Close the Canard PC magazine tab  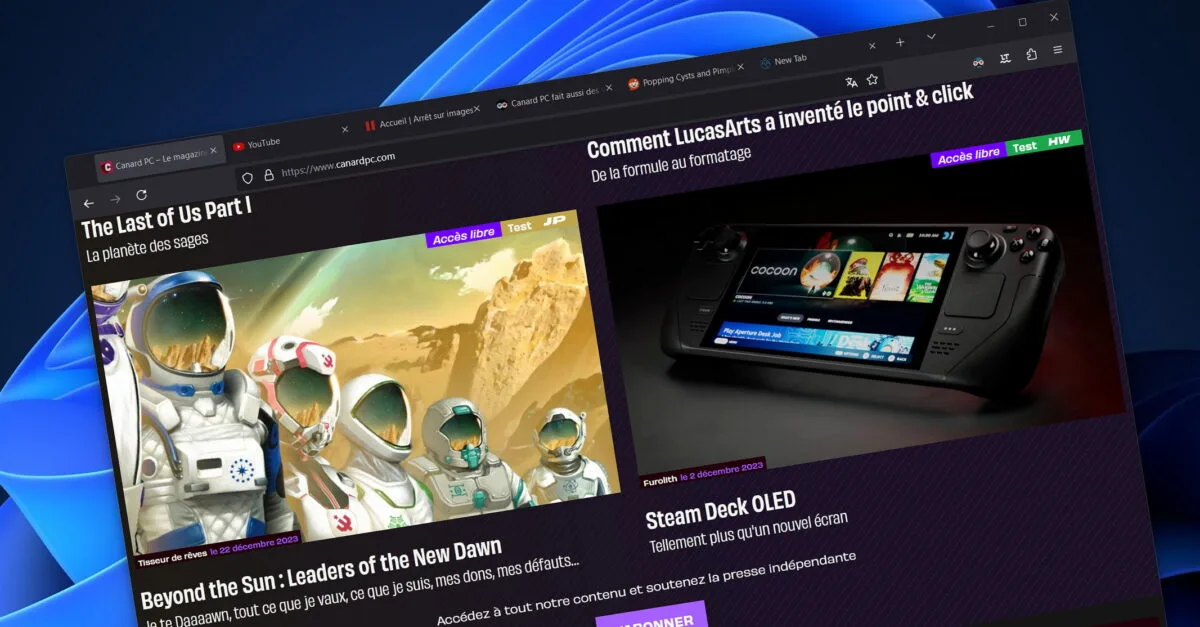pos(213,151)
